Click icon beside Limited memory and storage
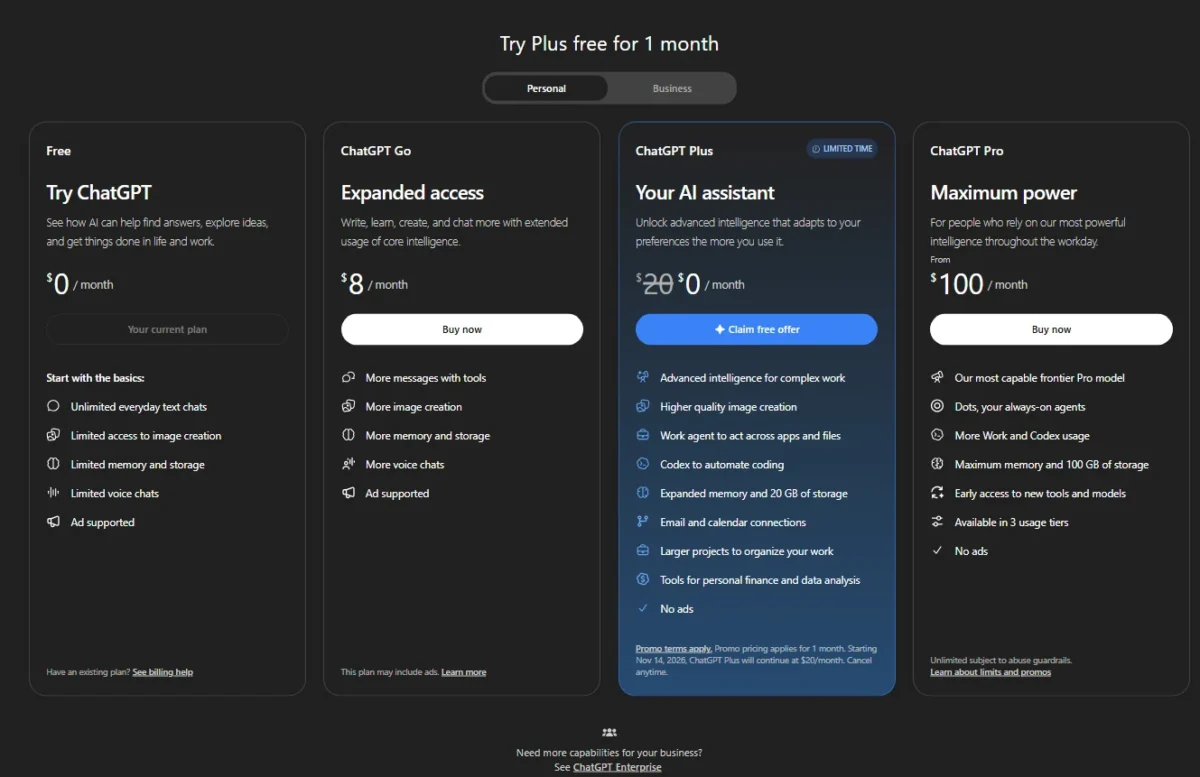 (53, 465)
